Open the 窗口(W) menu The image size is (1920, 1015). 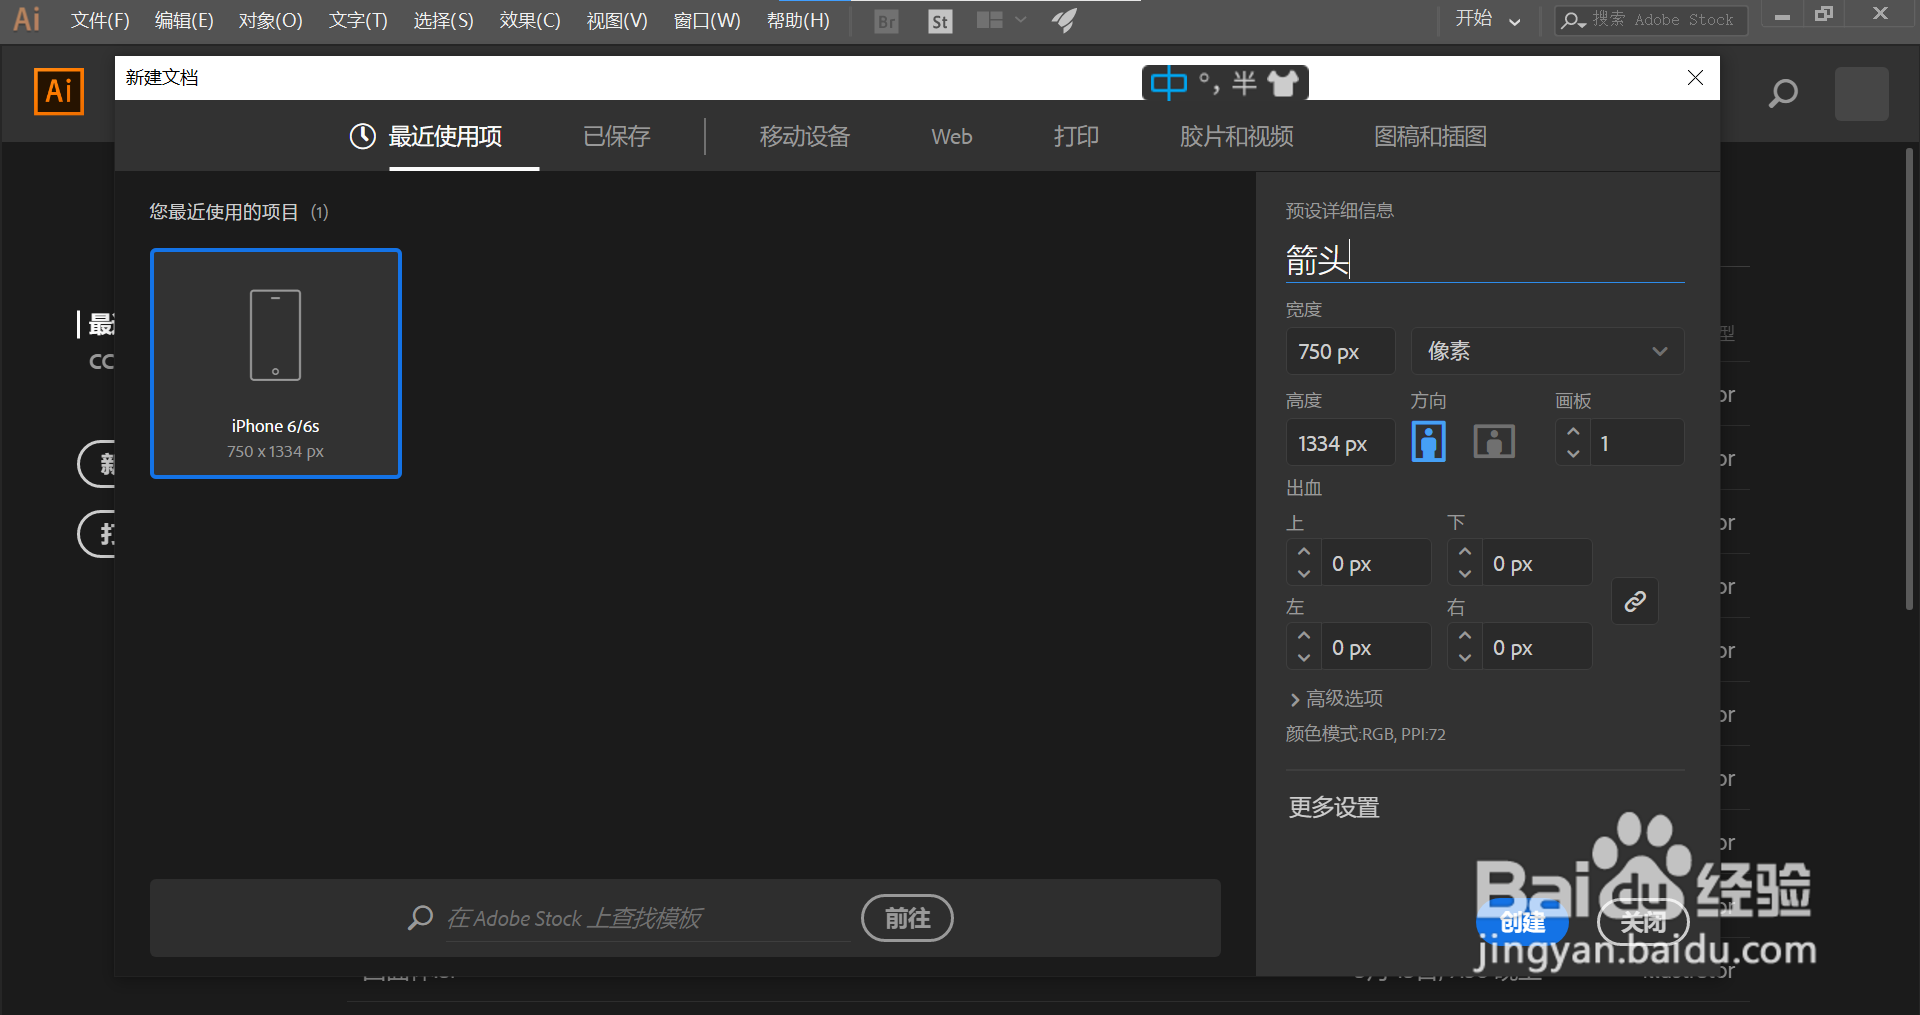click(707, 21)
